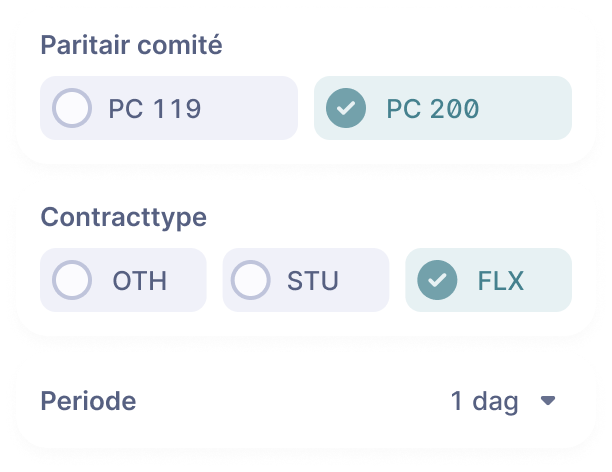
Task: Click the Periode row label
Action: pos(88,402)
